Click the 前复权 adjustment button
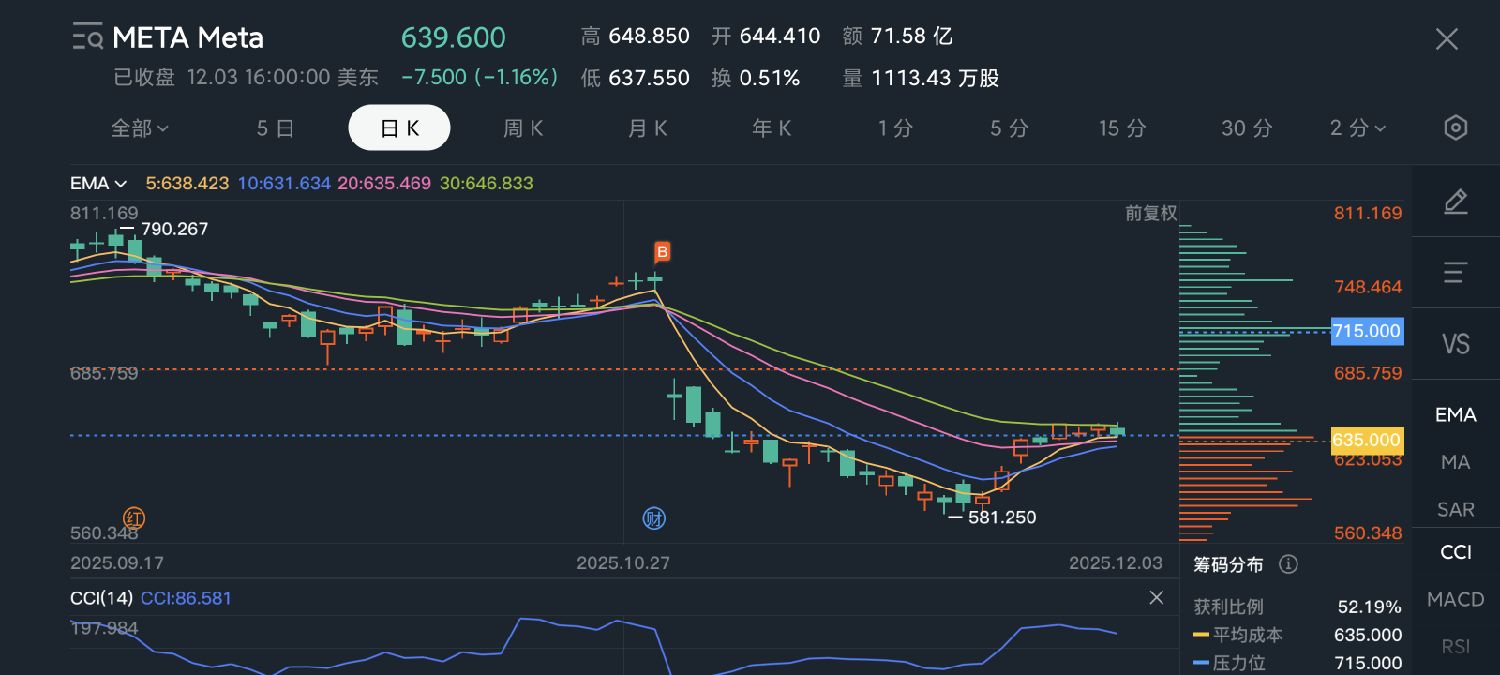The height and width of the screenshot is (675, 1500). (1150, 213)
